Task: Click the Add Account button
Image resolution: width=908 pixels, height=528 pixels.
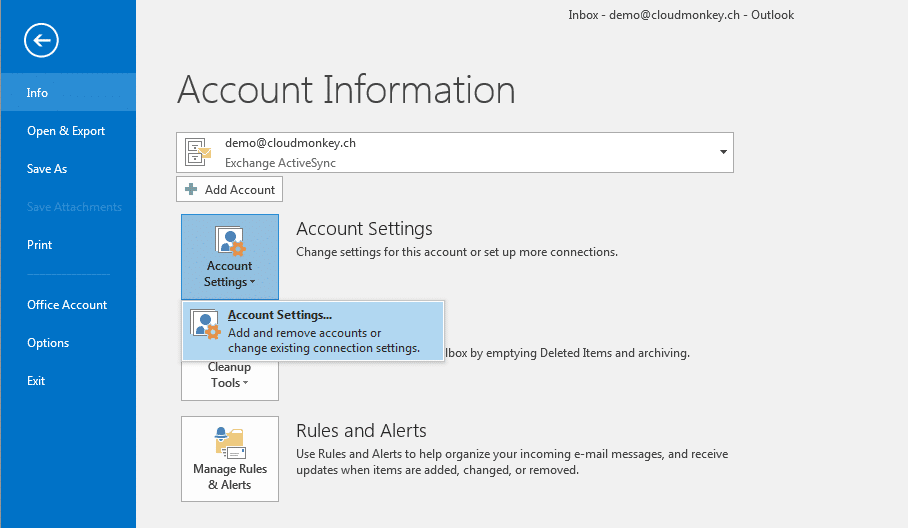Action: click(x=229, y=189)
